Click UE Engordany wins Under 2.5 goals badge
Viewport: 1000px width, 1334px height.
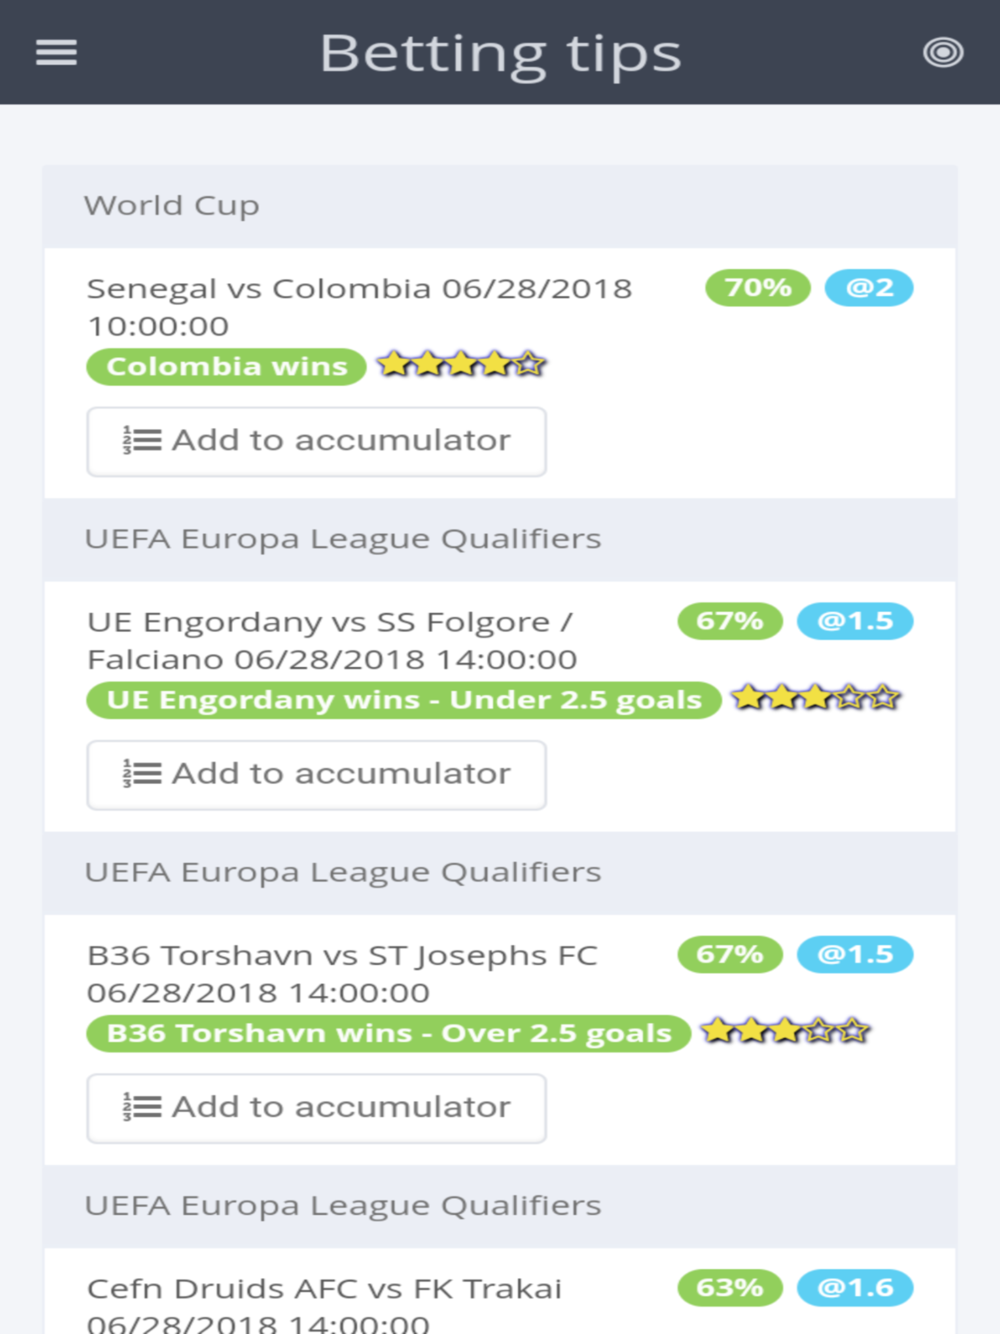(404, 700)
